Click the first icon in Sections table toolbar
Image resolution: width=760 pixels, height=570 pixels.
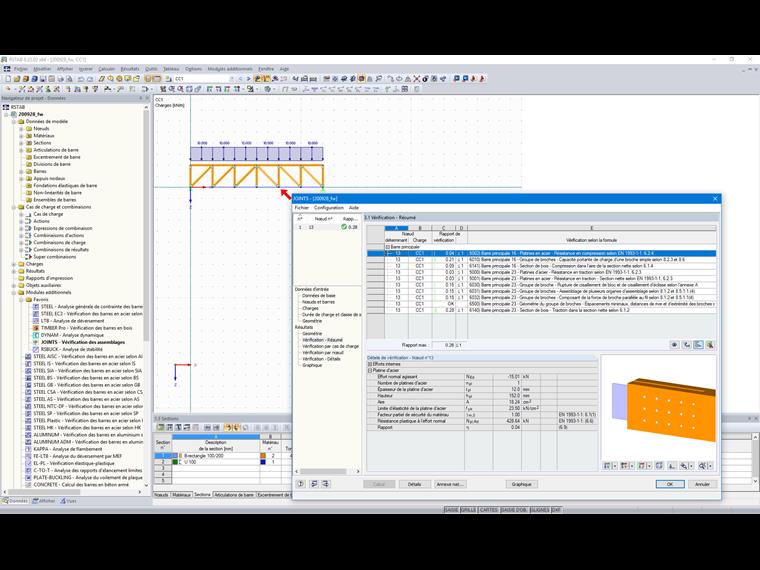click(x=160, y=428)
